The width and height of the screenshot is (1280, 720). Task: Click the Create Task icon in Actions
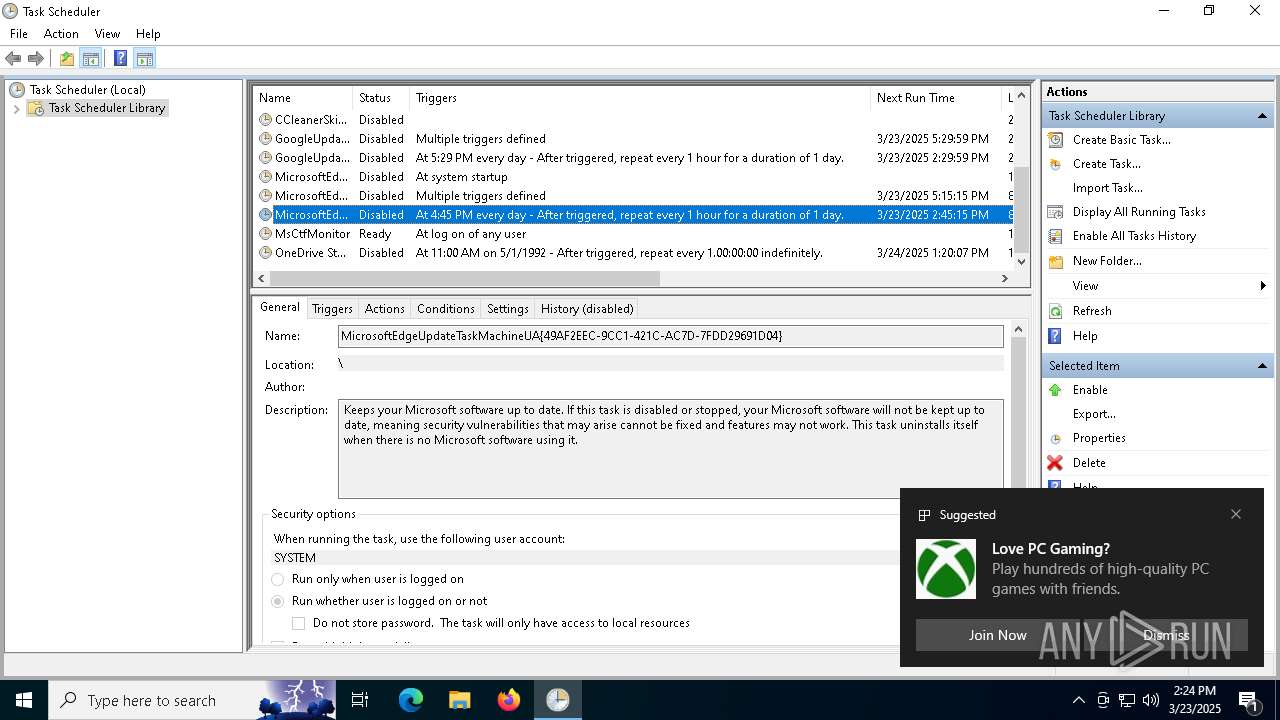point(1055,164)
